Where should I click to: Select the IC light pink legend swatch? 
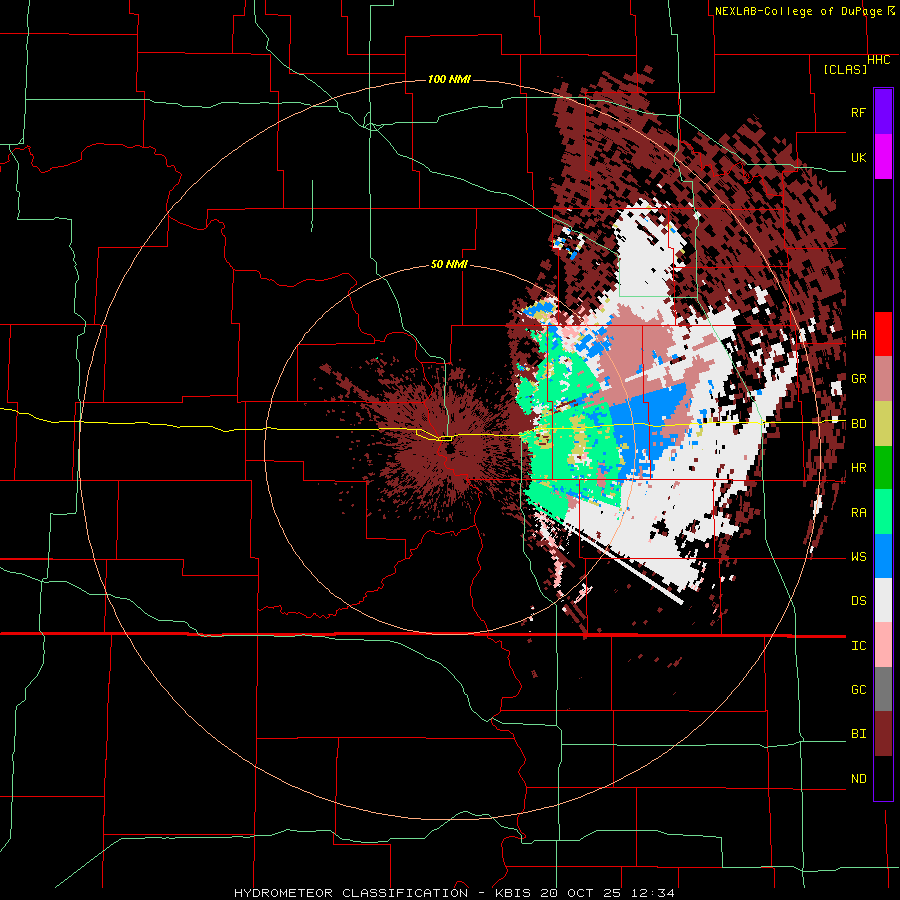[883, 645]
